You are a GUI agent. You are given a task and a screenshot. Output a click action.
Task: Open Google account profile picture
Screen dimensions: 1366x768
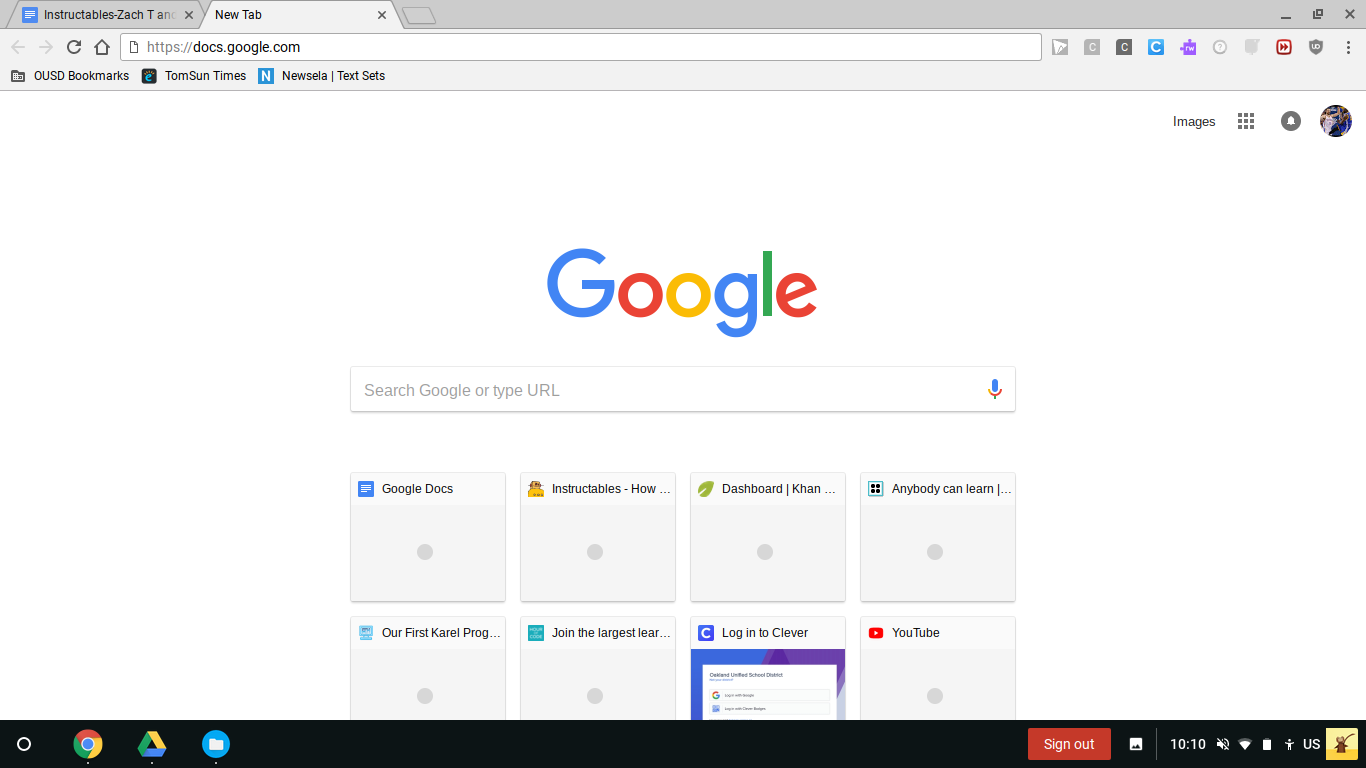[1336, 121]
